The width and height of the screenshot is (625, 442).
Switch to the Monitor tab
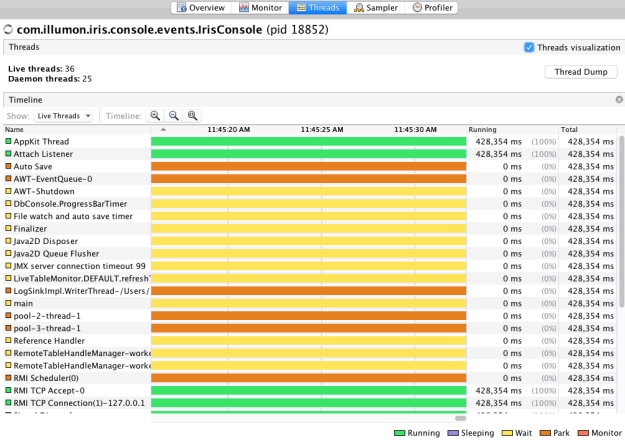pyautogui.click(x=261, y=7)
